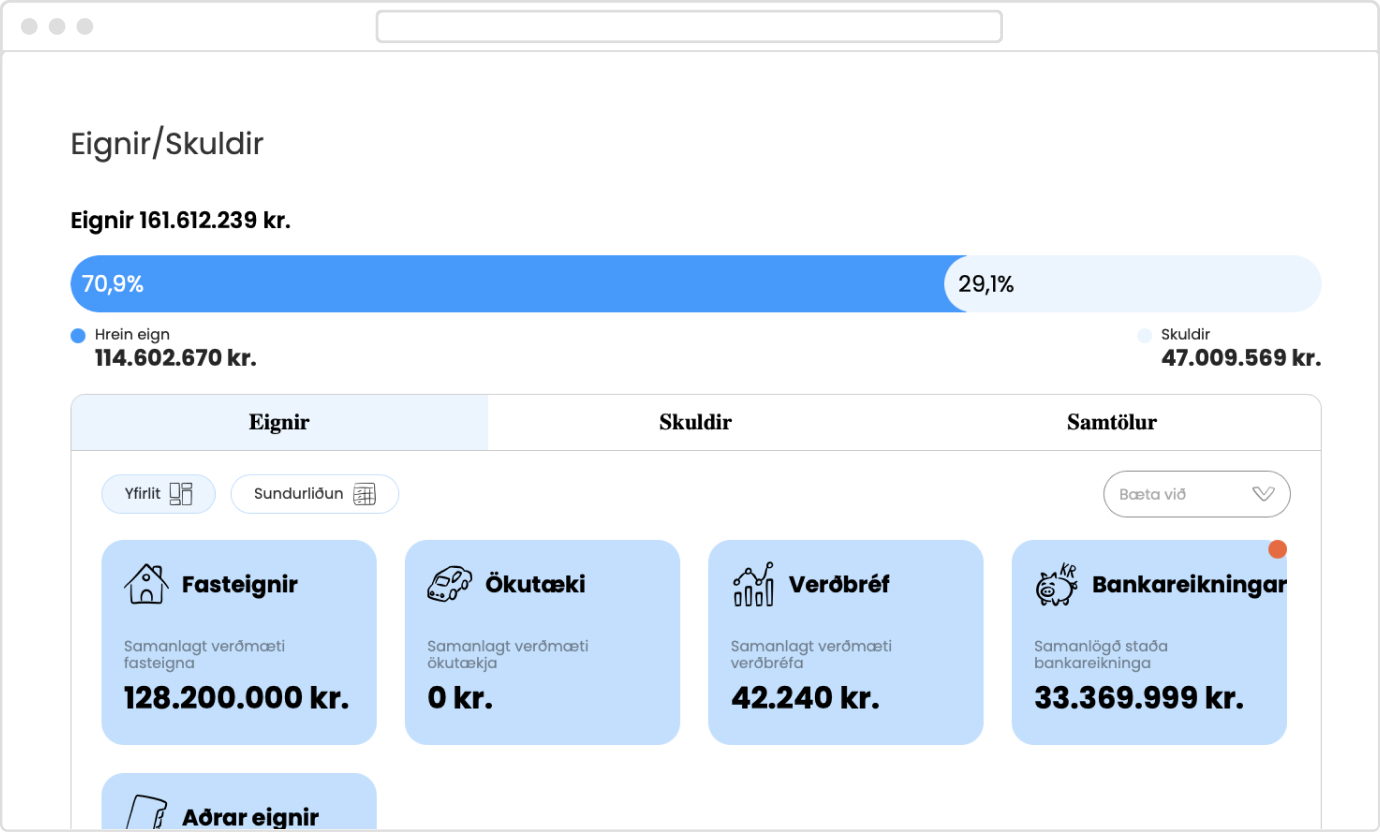Click the first gray window control dot
Screen dimensions: 1380x832
[29, 26]
